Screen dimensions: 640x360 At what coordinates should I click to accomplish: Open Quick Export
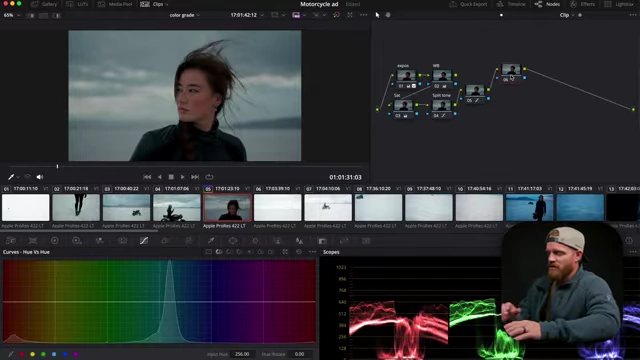(x=468, y=4)
